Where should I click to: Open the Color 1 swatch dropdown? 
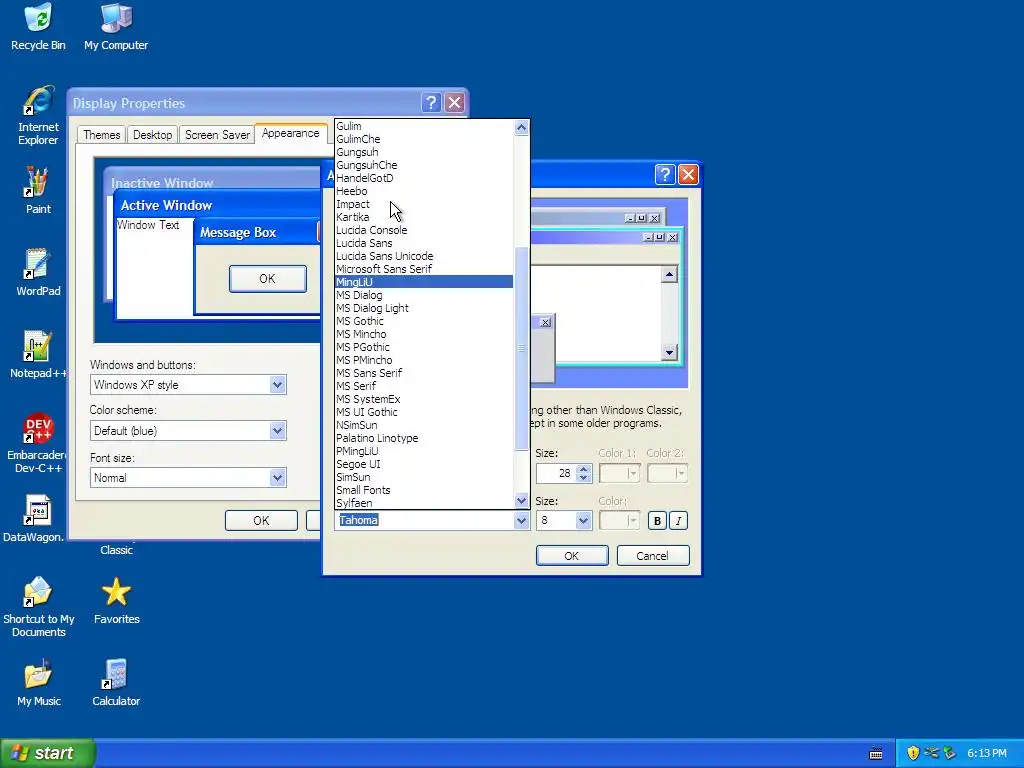click(x=619, y=473)
